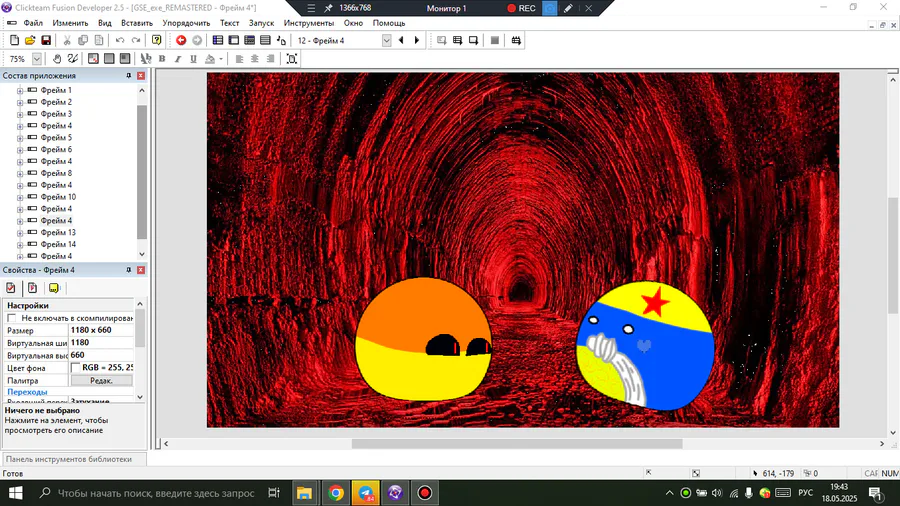
Task: Create a new application file
Action: tap(14, 40)
